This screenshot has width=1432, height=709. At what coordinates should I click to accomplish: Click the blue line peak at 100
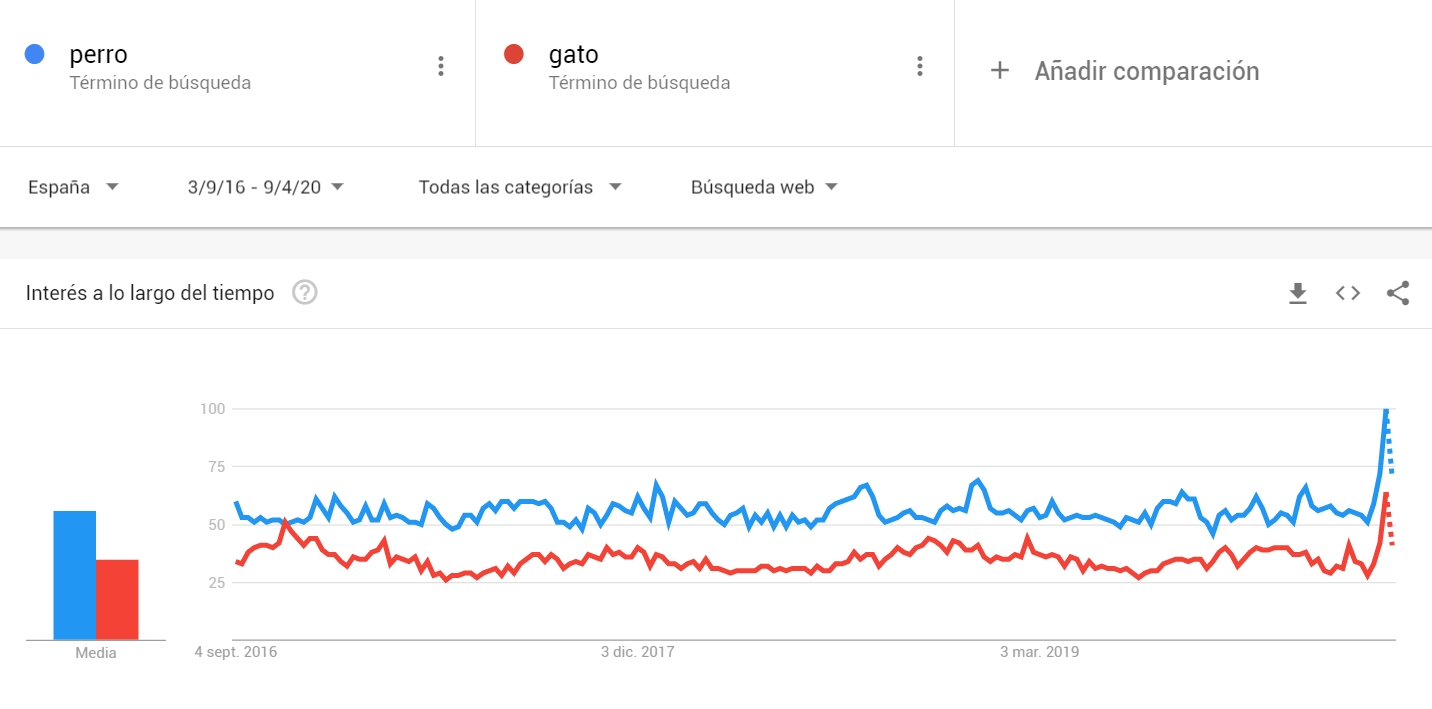(1386, 410)
